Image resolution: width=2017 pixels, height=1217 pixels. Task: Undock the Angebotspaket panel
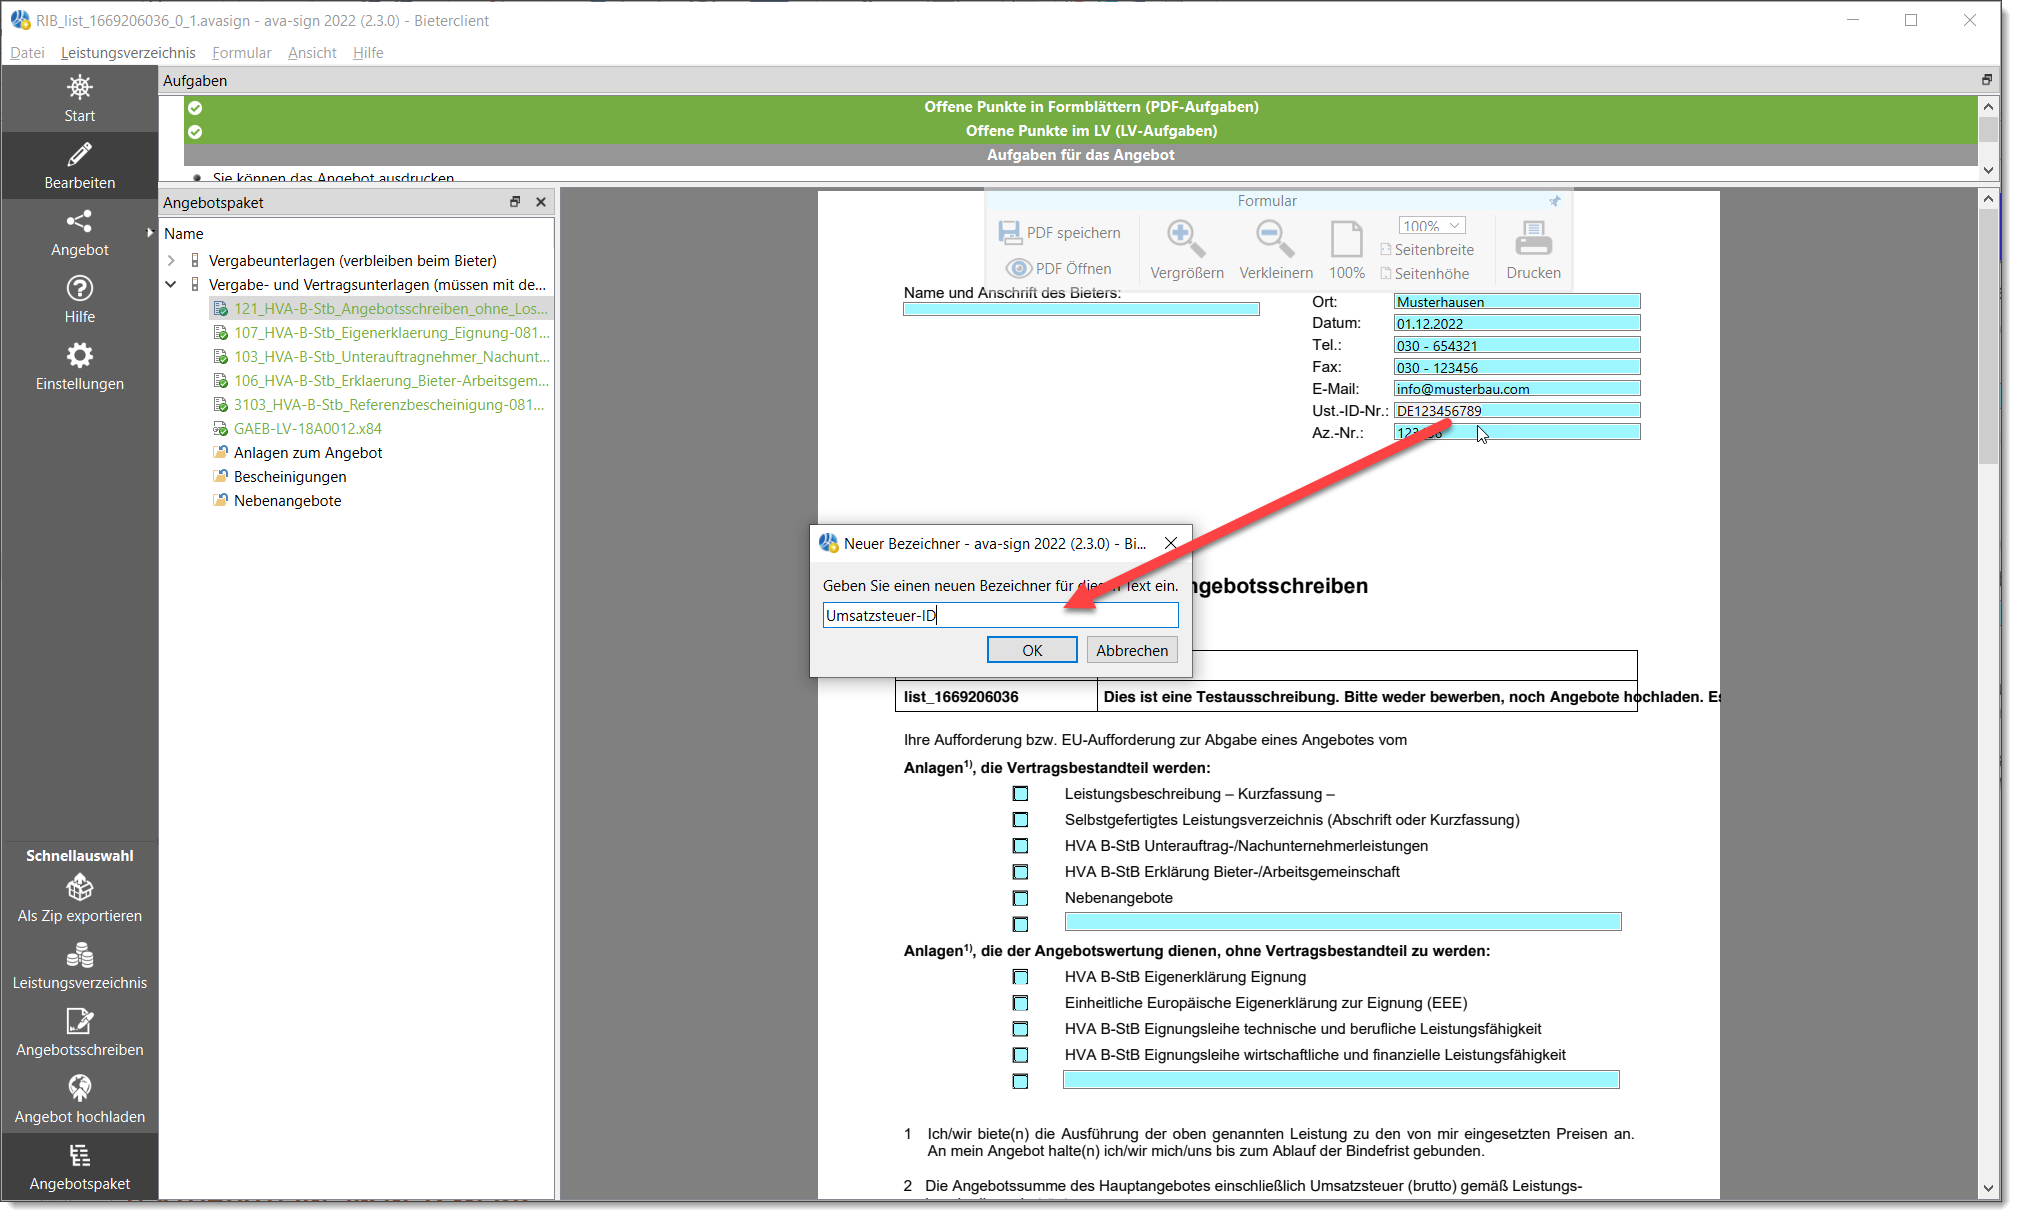[x=515, y=202]
